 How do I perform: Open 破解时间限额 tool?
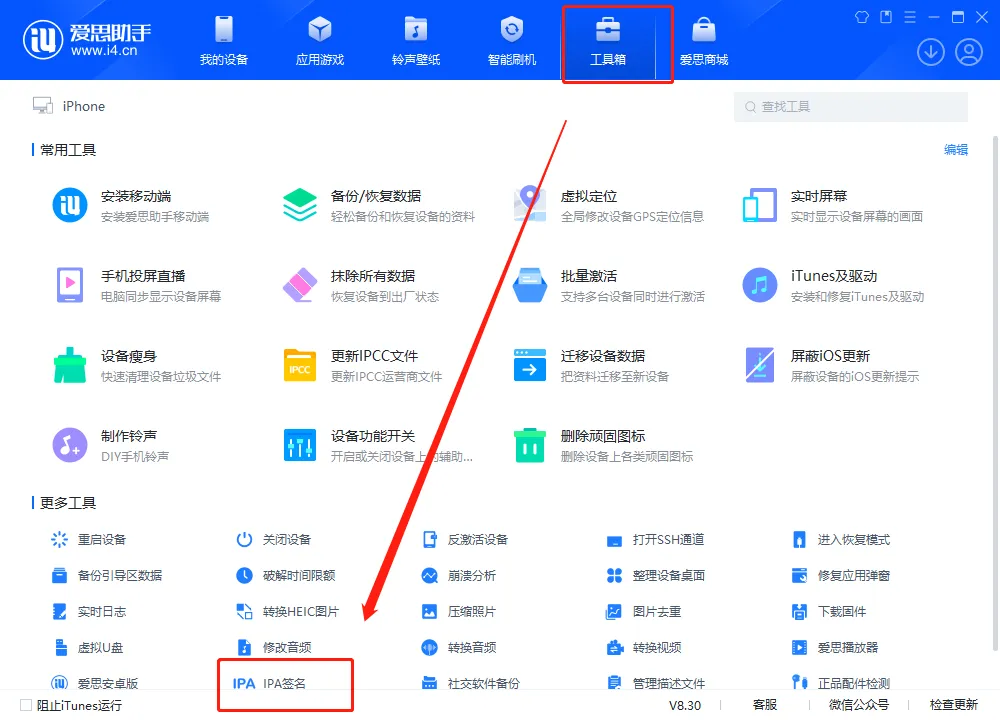click(x=286, y=575)
